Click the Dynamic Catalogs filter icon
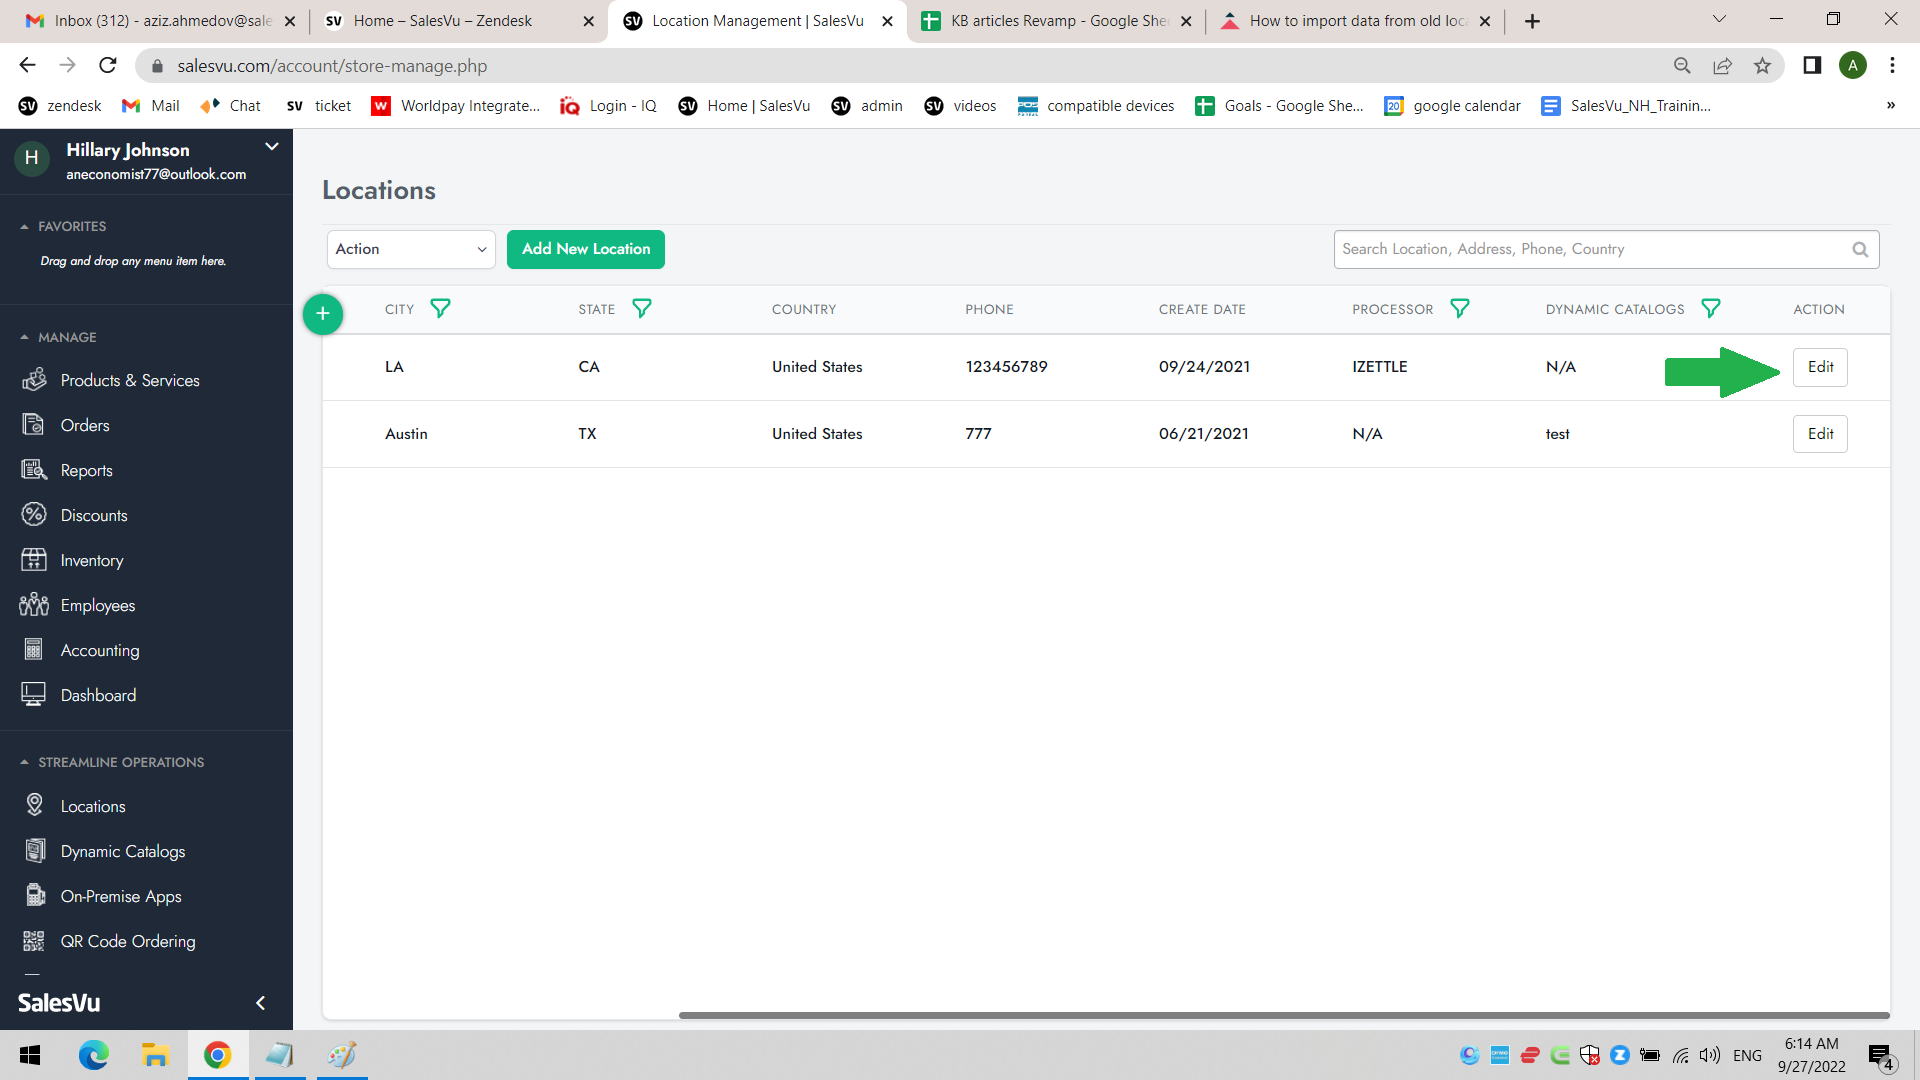 [x=1711, y=309]
